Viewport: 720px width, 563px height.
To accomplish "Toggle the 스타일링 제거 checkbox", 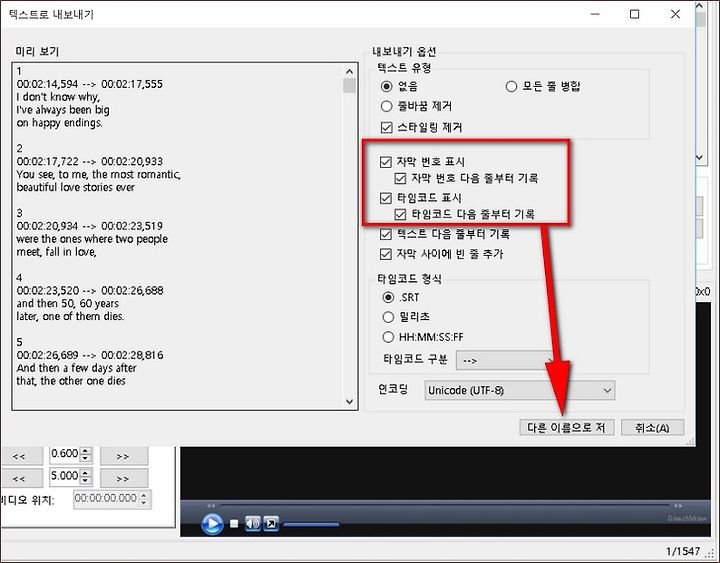I will pos(387,127).
